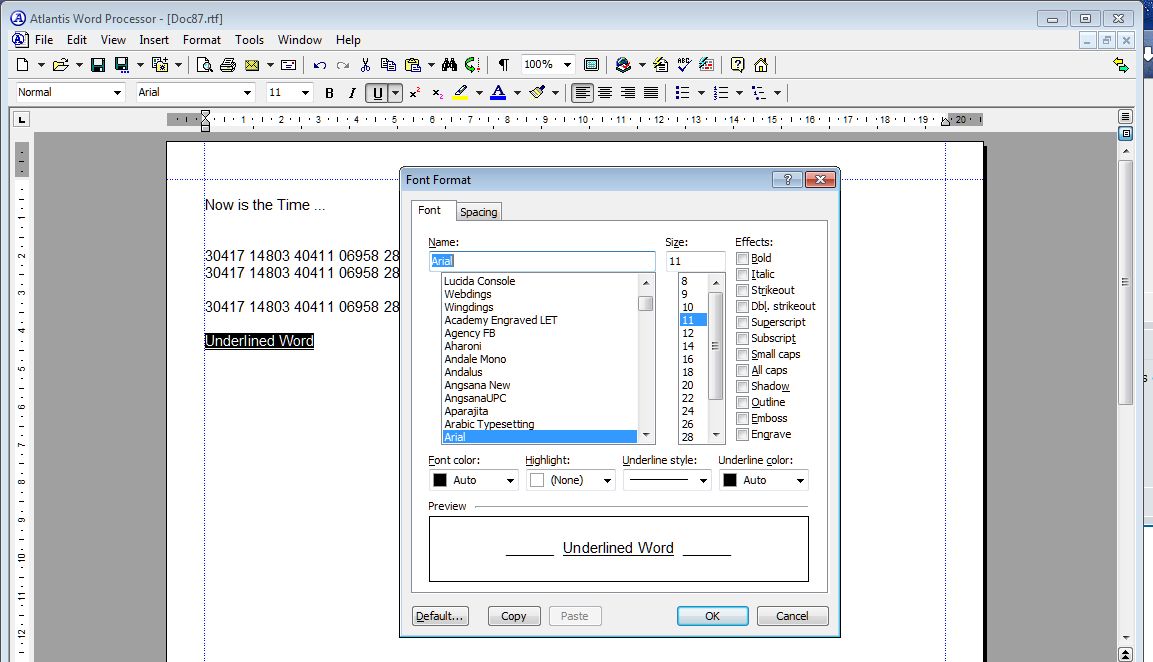Click the Italic formatting icon

(352, 93)
